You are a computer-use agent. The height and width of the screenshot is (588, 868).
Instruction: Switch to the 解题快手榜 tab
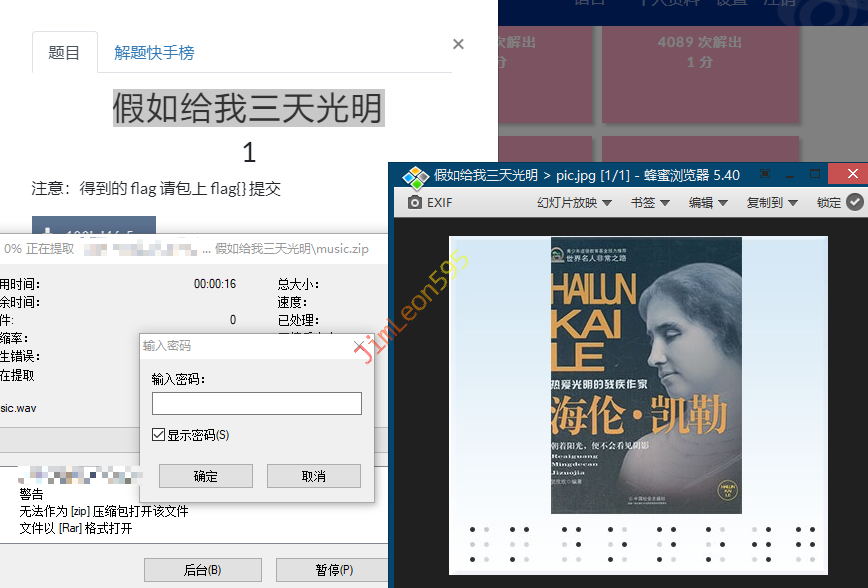tap(154, 53)
